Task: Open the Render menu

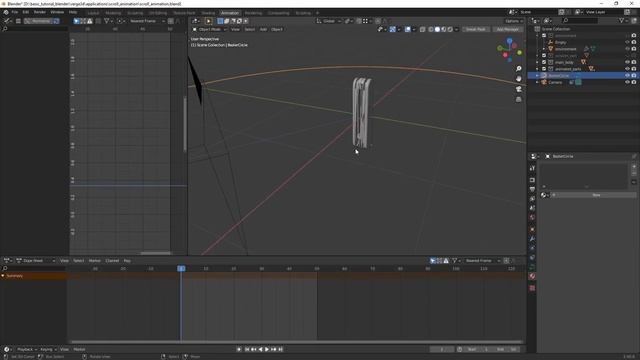Action: [40, 12]
